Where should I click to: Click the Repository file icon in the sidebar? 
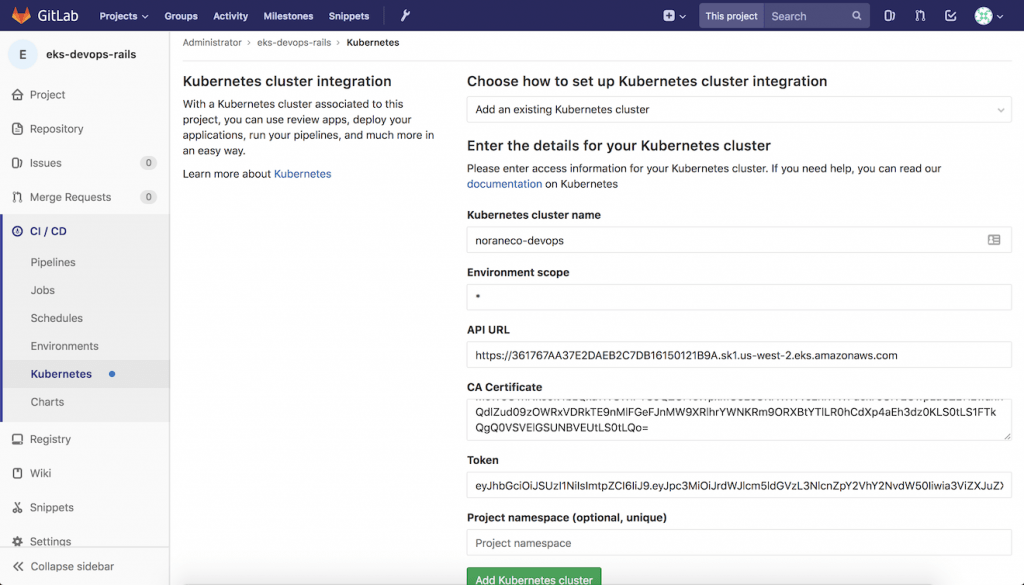pyautogui.click(x=18, y=129)
